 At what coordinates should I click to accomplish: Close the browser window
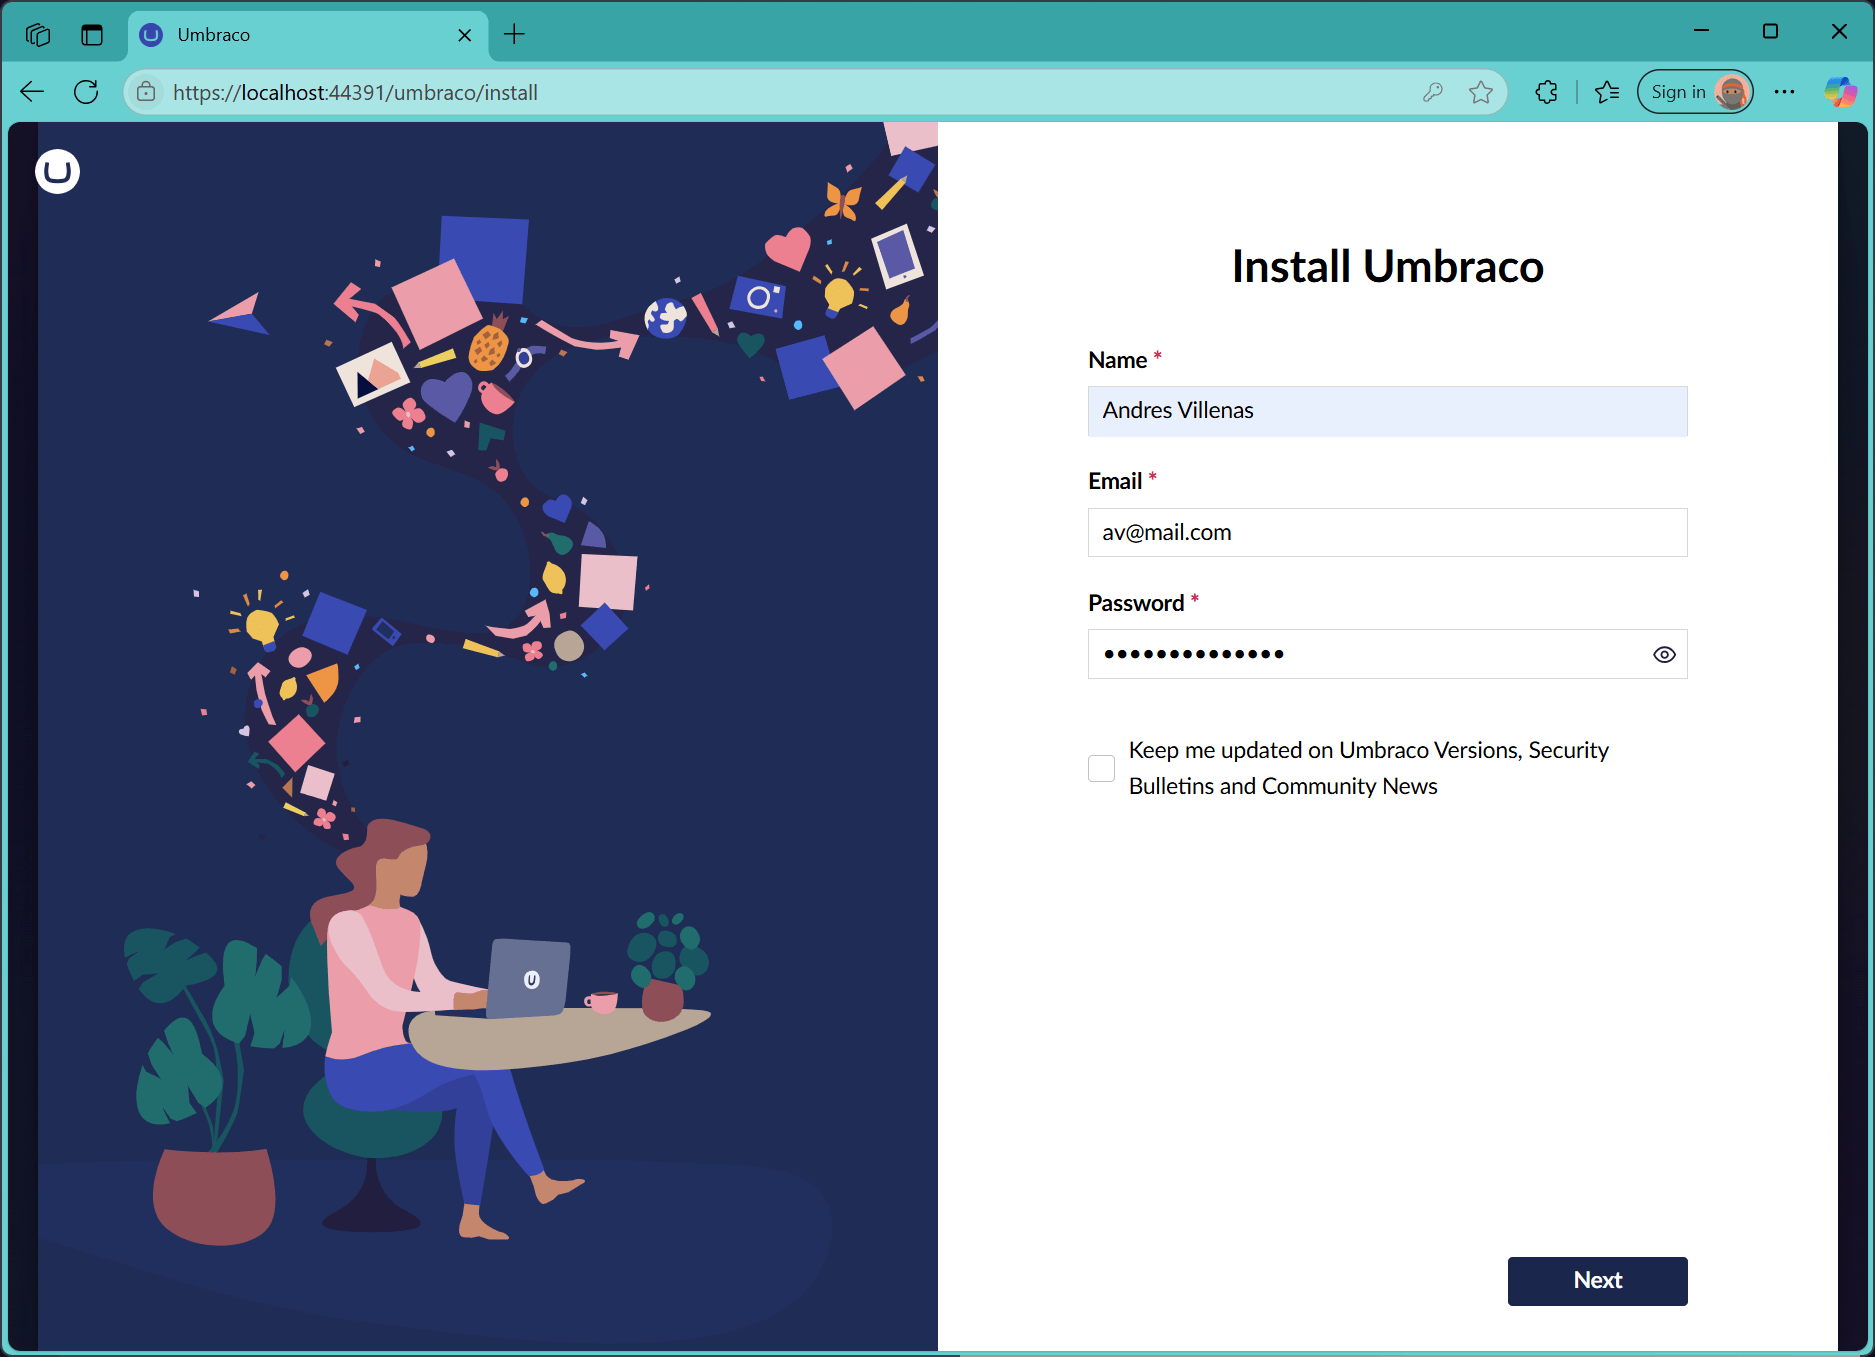tap(1839, 31)
